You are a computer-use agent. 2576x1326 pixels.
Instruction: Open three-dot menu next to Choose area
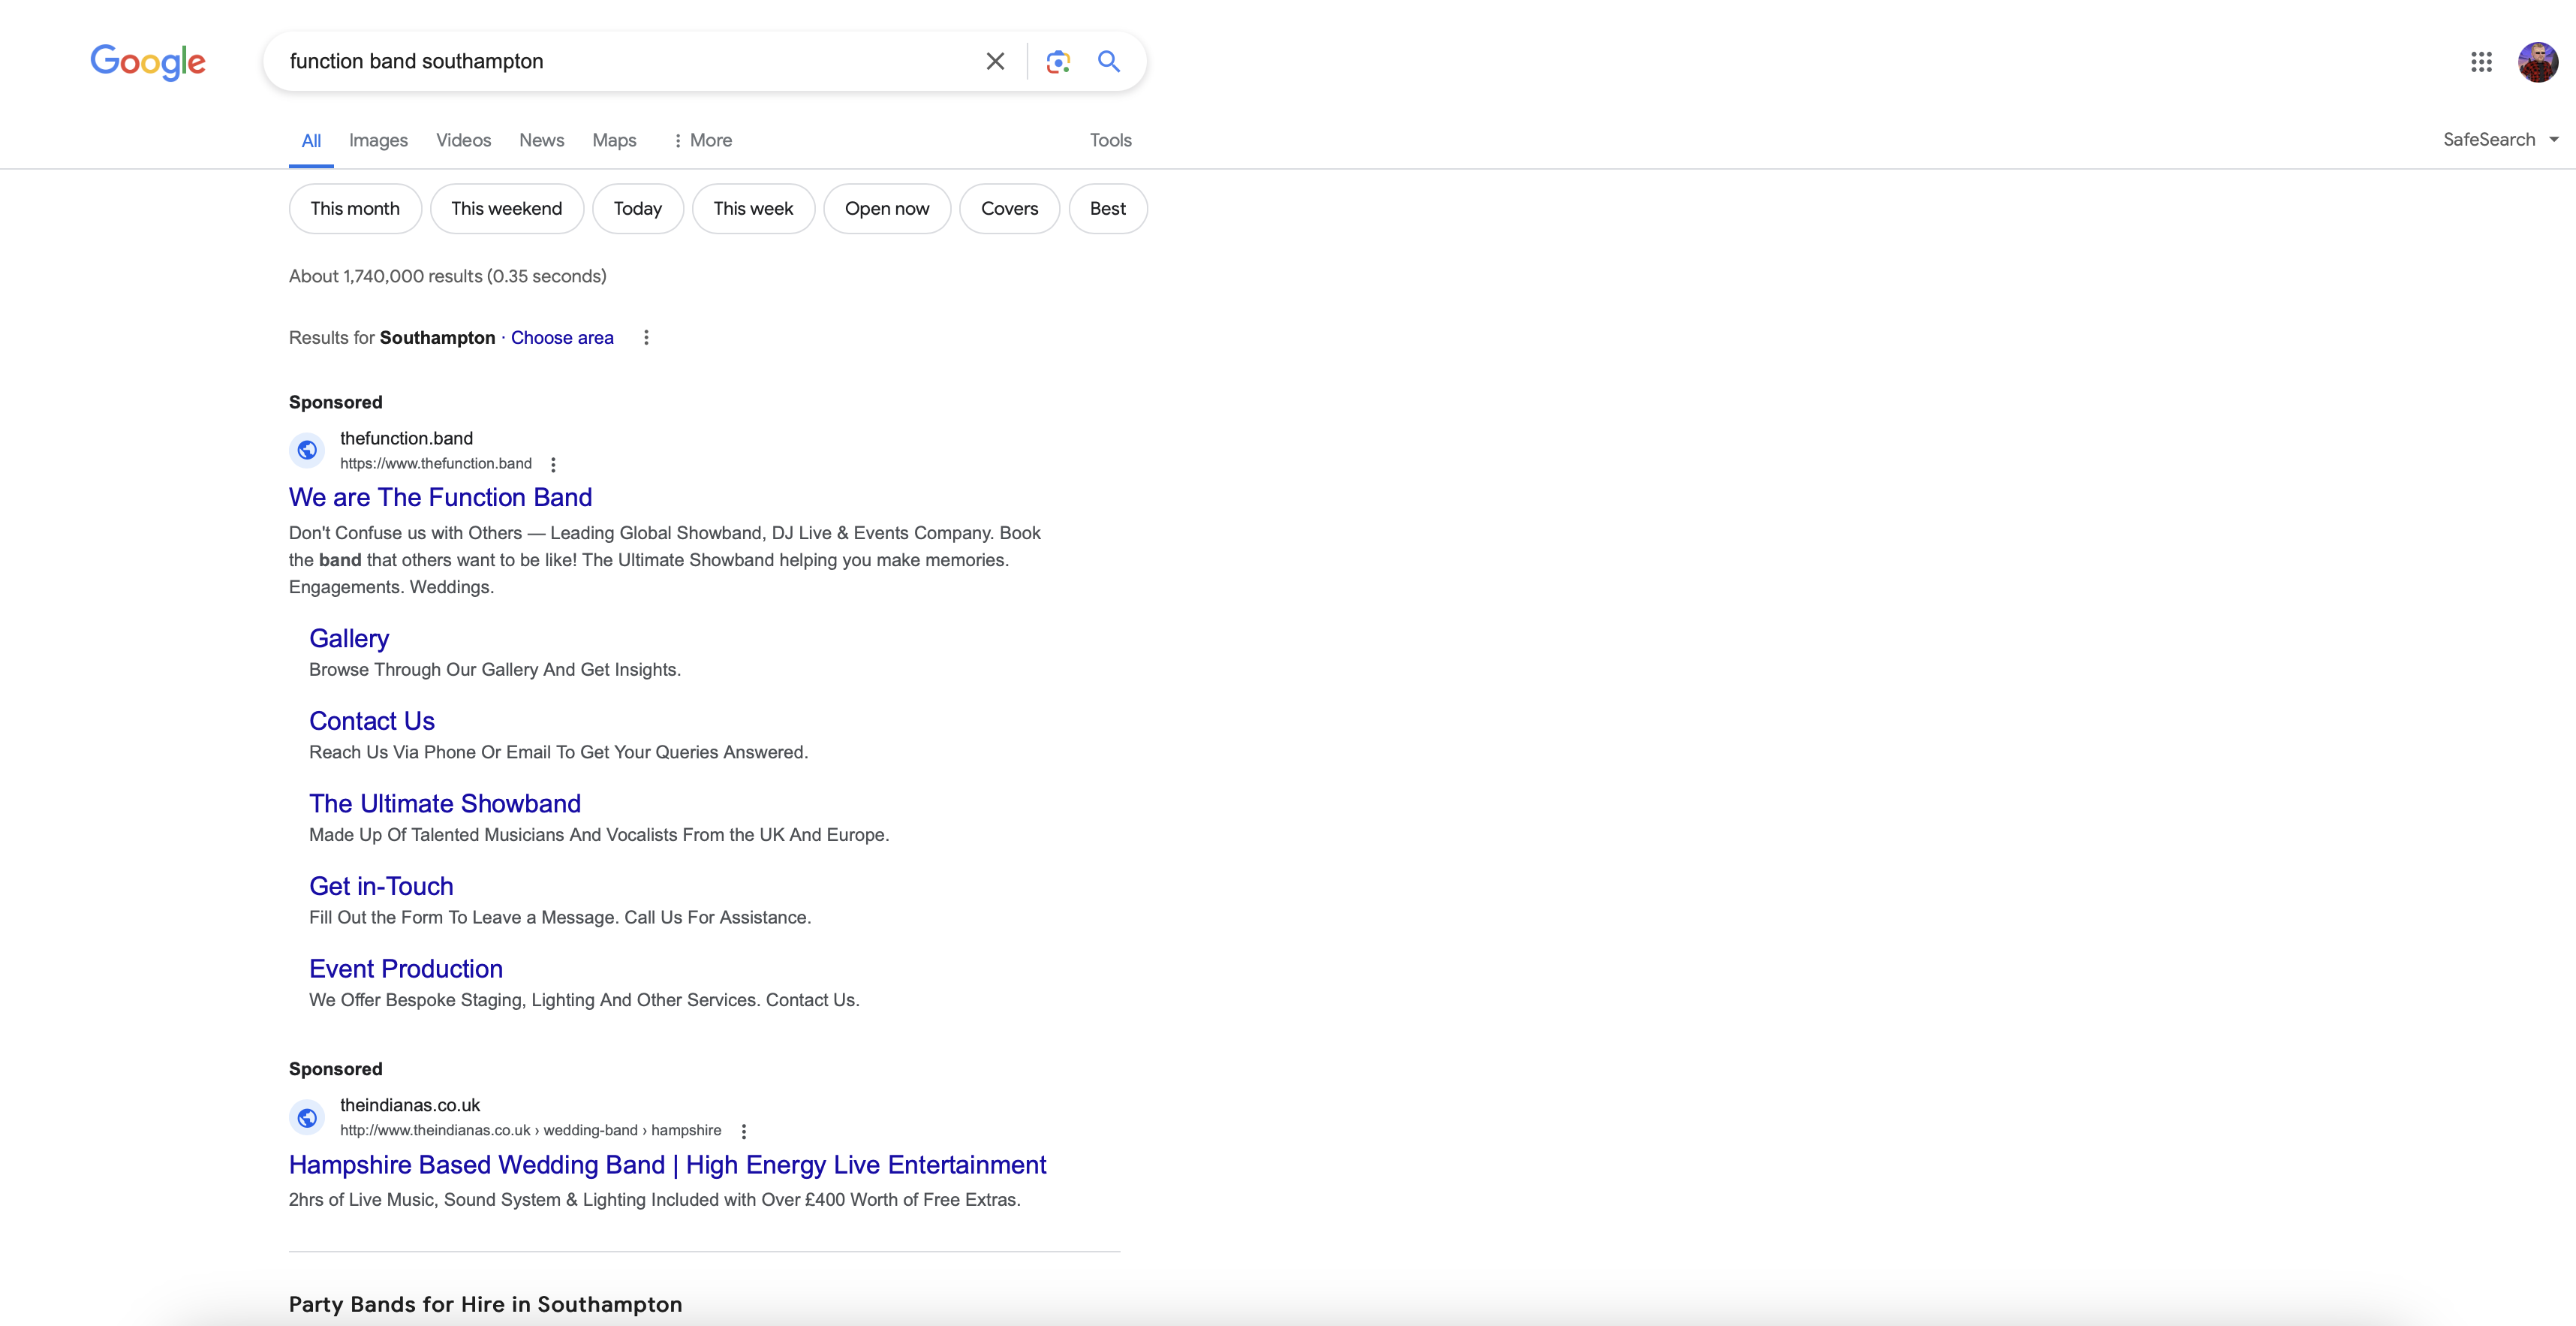(x=646, y=337)
